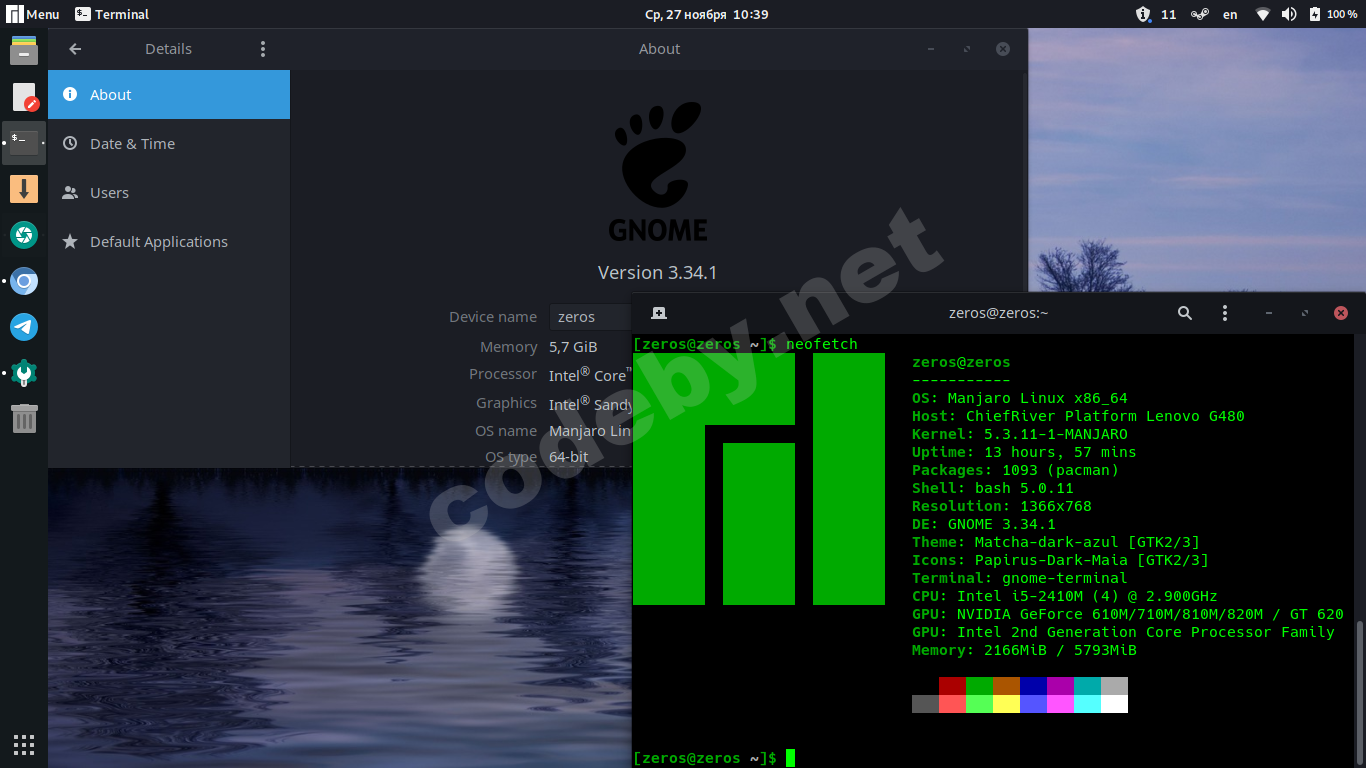Click the 'zeros@zeros' neofetch header text
The width and height of the screenshot is (1366, 768).
click(x=961, y=362)
